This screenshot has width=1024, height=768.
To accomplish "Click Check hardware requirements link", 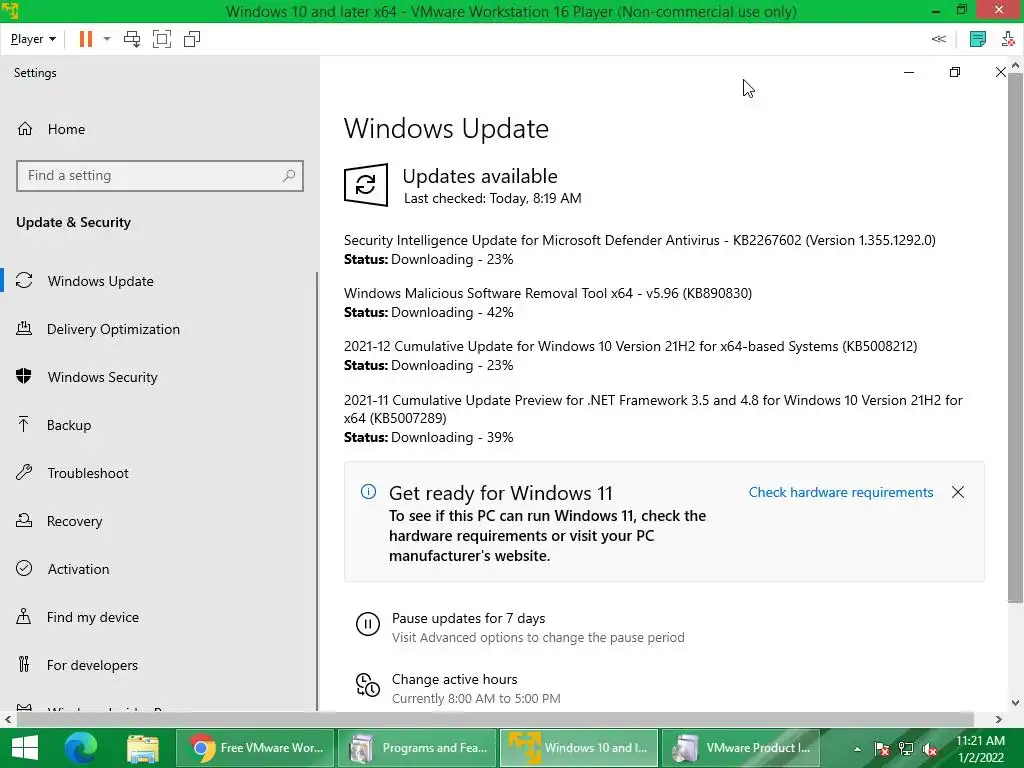I will (x=840, y=492).
